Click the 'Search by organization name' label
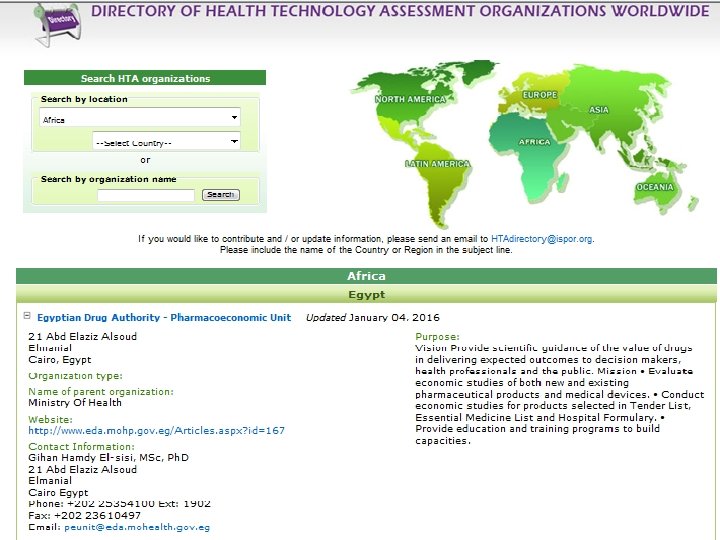This screenshot has width=720, height=540. [x=108, y=179]
